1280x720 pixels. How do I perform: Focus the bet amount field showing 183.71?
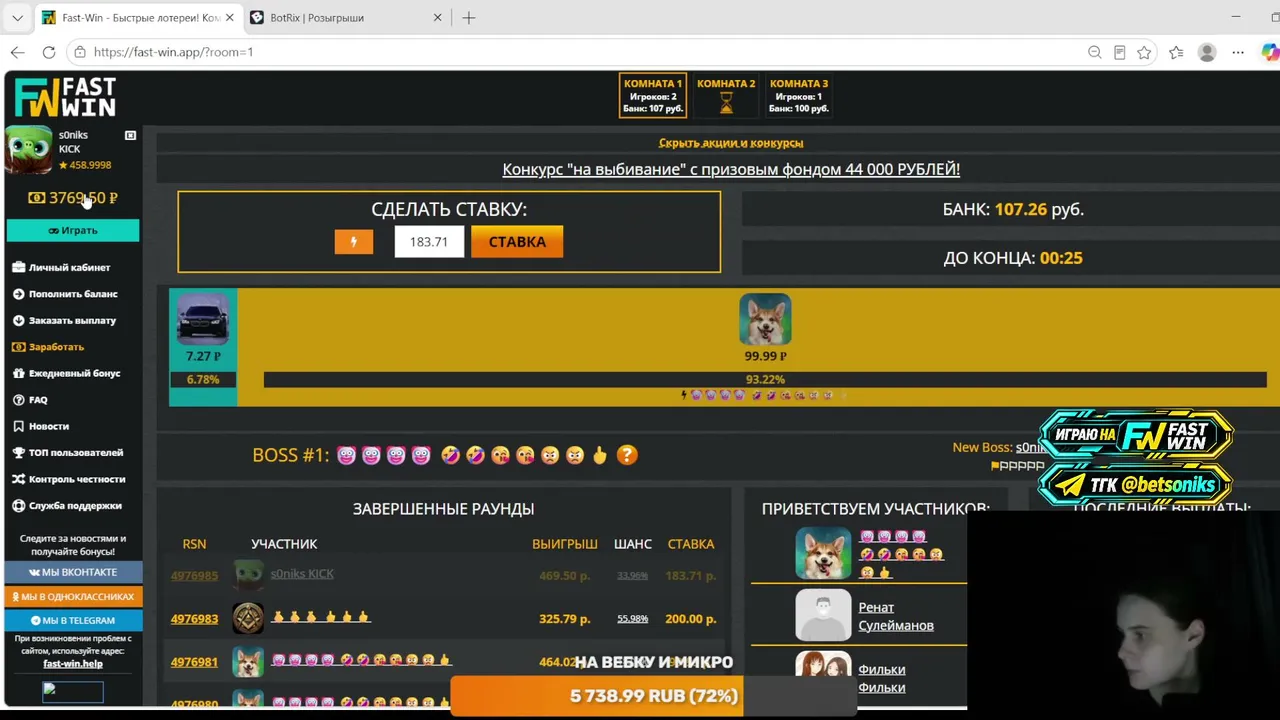click(x=429, y=242)
